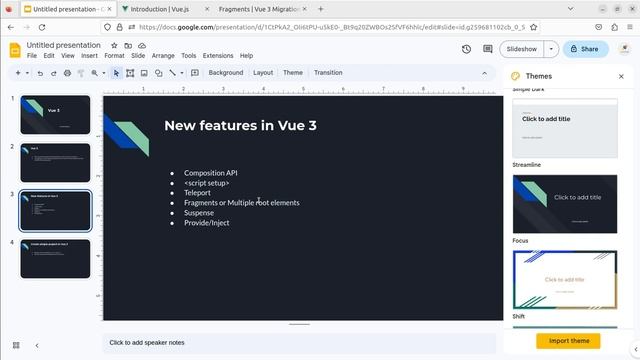Open the Format menu

(x=114, y=56)
